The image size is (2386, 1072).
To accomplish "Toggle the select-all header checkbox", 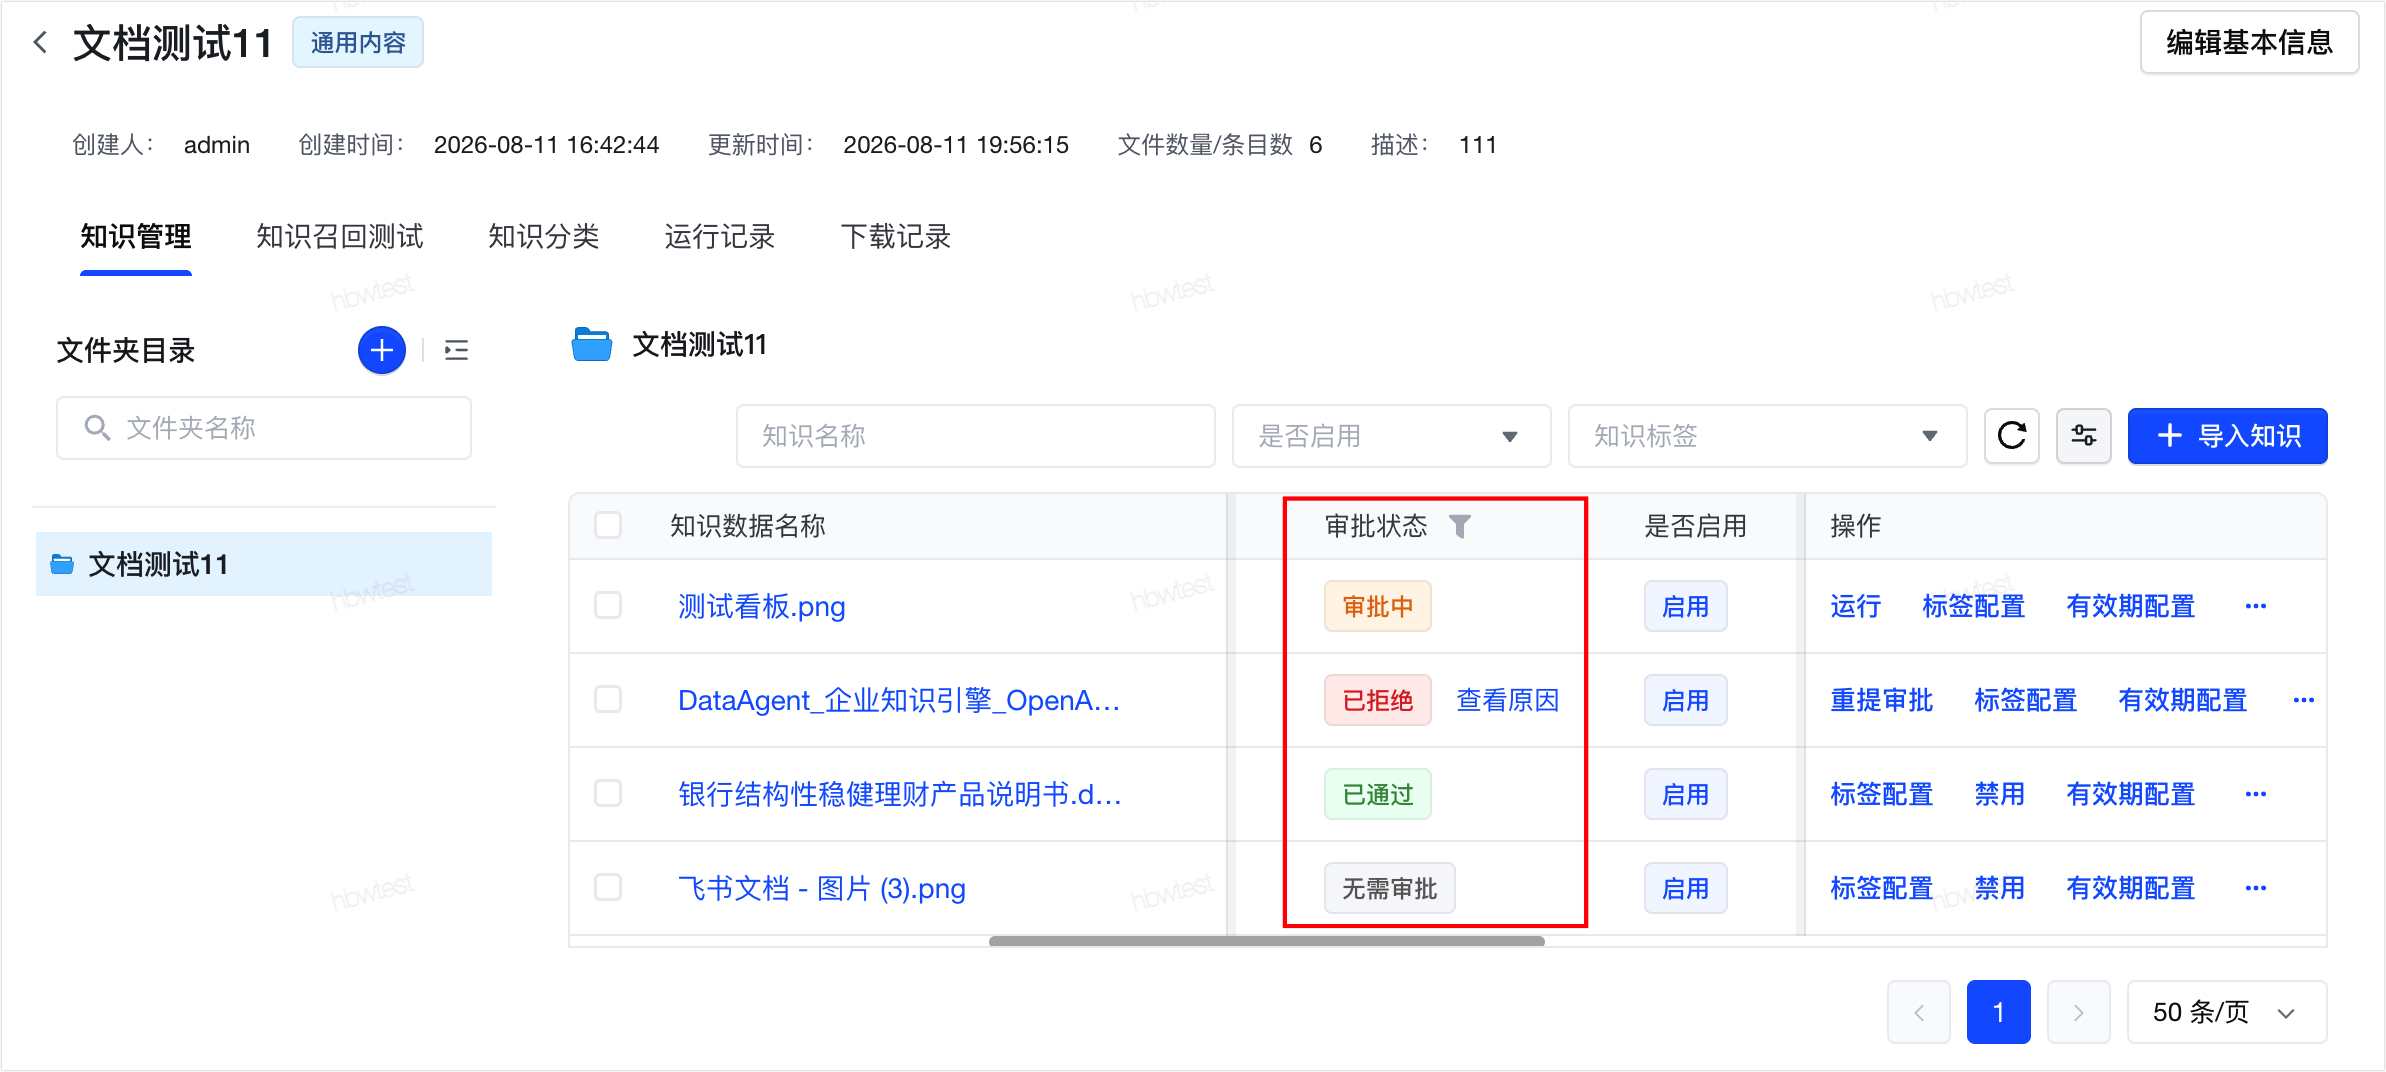I will [x=608, y=525].
